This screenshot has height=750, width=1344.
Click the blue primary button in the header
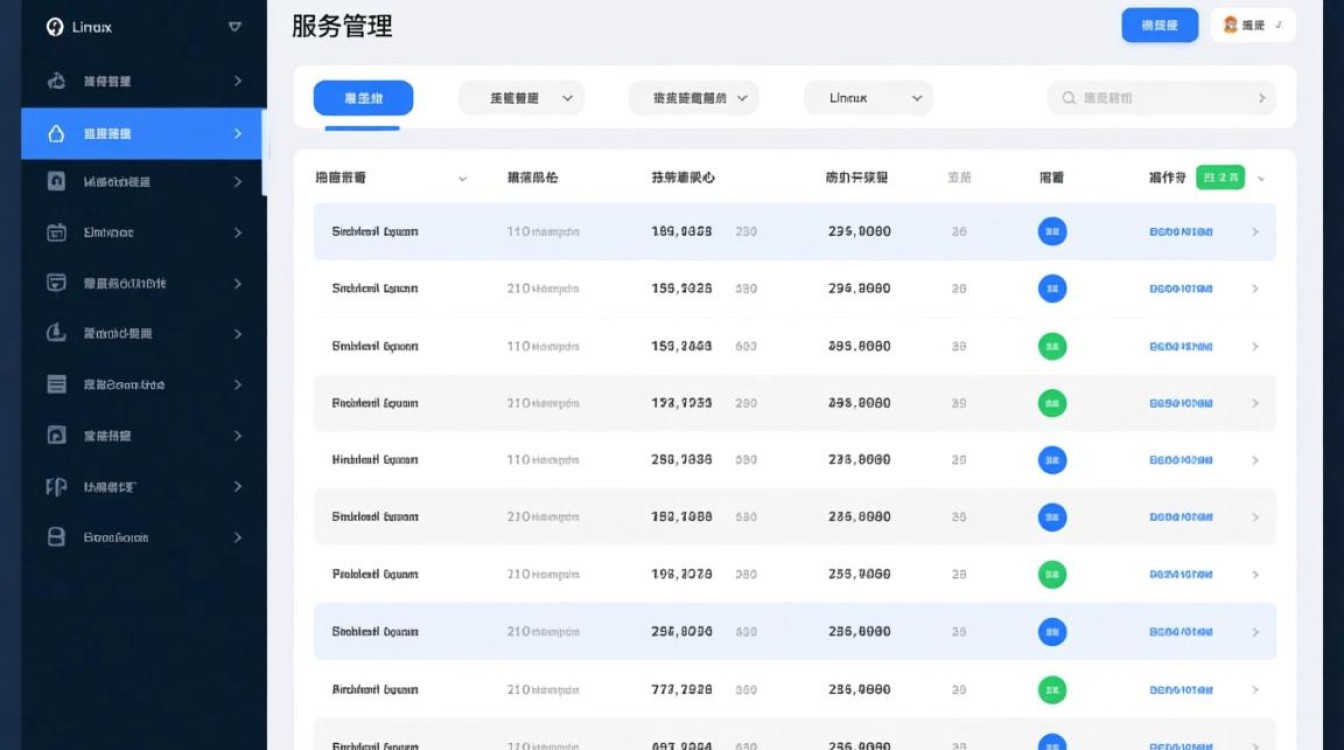point(1159,25)
